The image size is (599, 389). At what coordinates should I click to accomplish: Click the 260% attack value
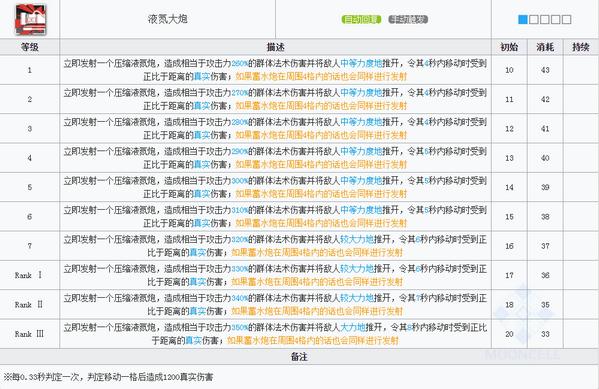[x=240, y=64]
